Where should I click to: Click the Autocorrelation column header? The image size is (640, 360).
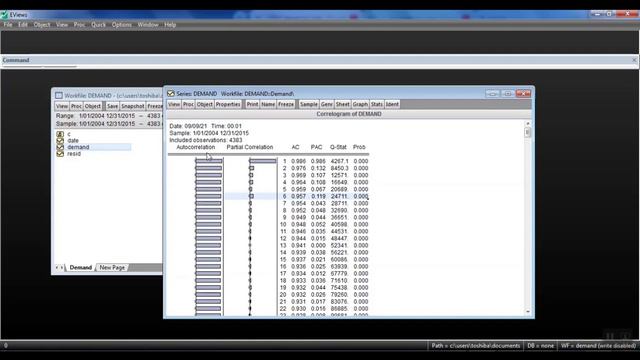click(196, 147)
